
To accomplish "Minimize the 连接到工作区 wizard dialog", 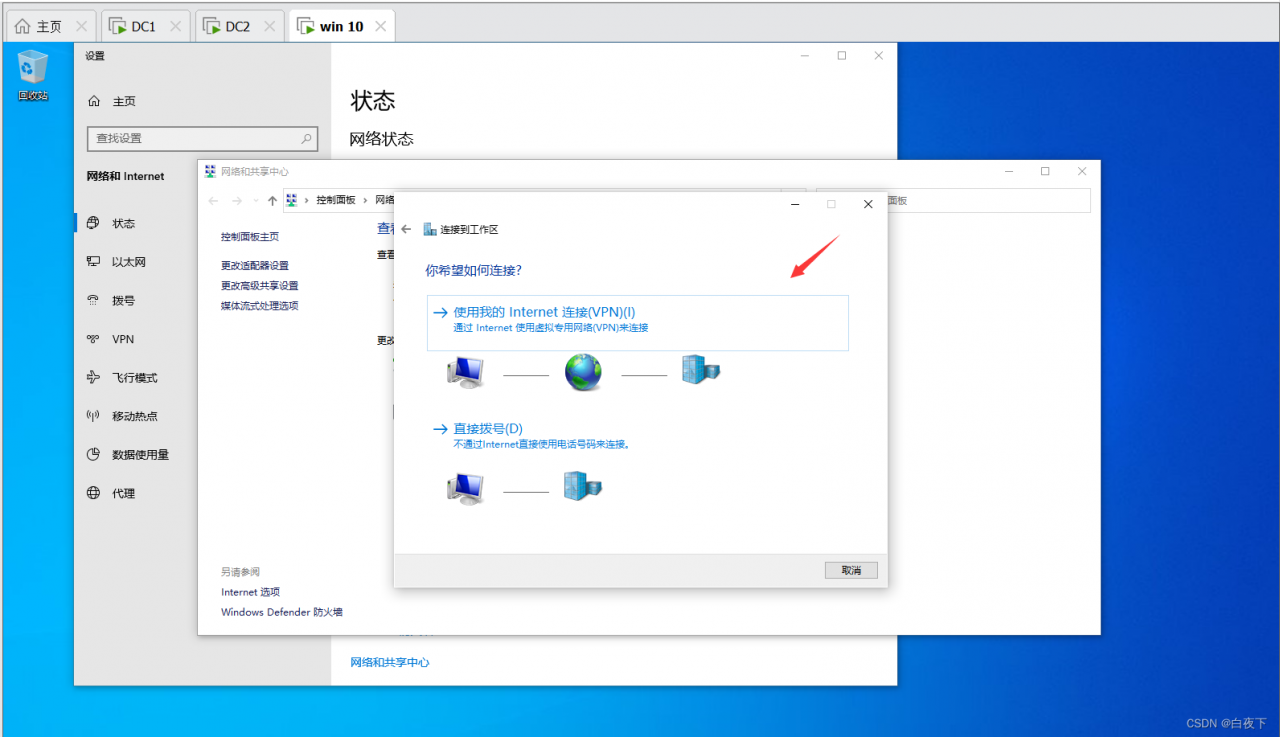I will pos(794,204).
